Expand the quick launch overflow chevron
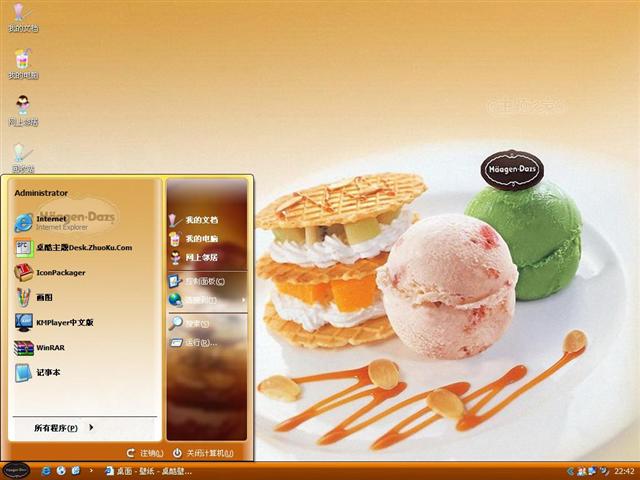Viewport: 640px width, 480px height. tap(91, 471)
